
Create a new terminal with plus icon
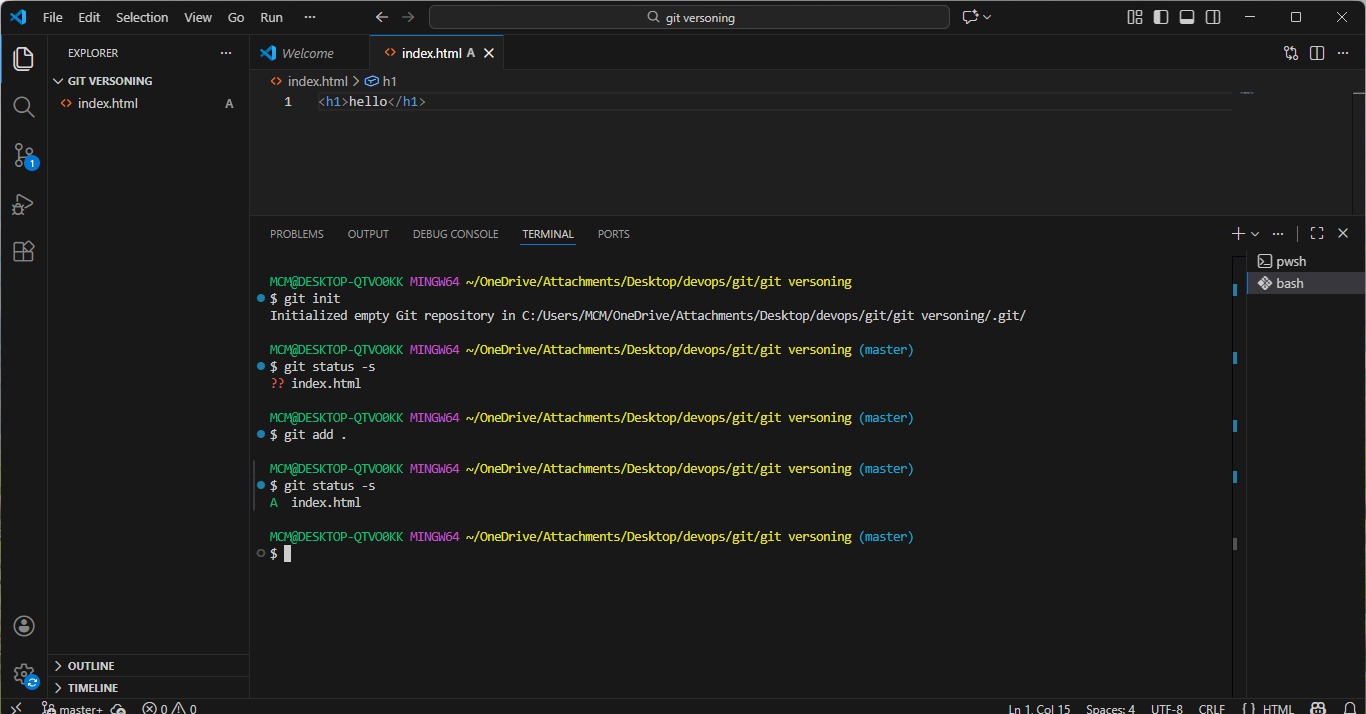coord(1238,233)
